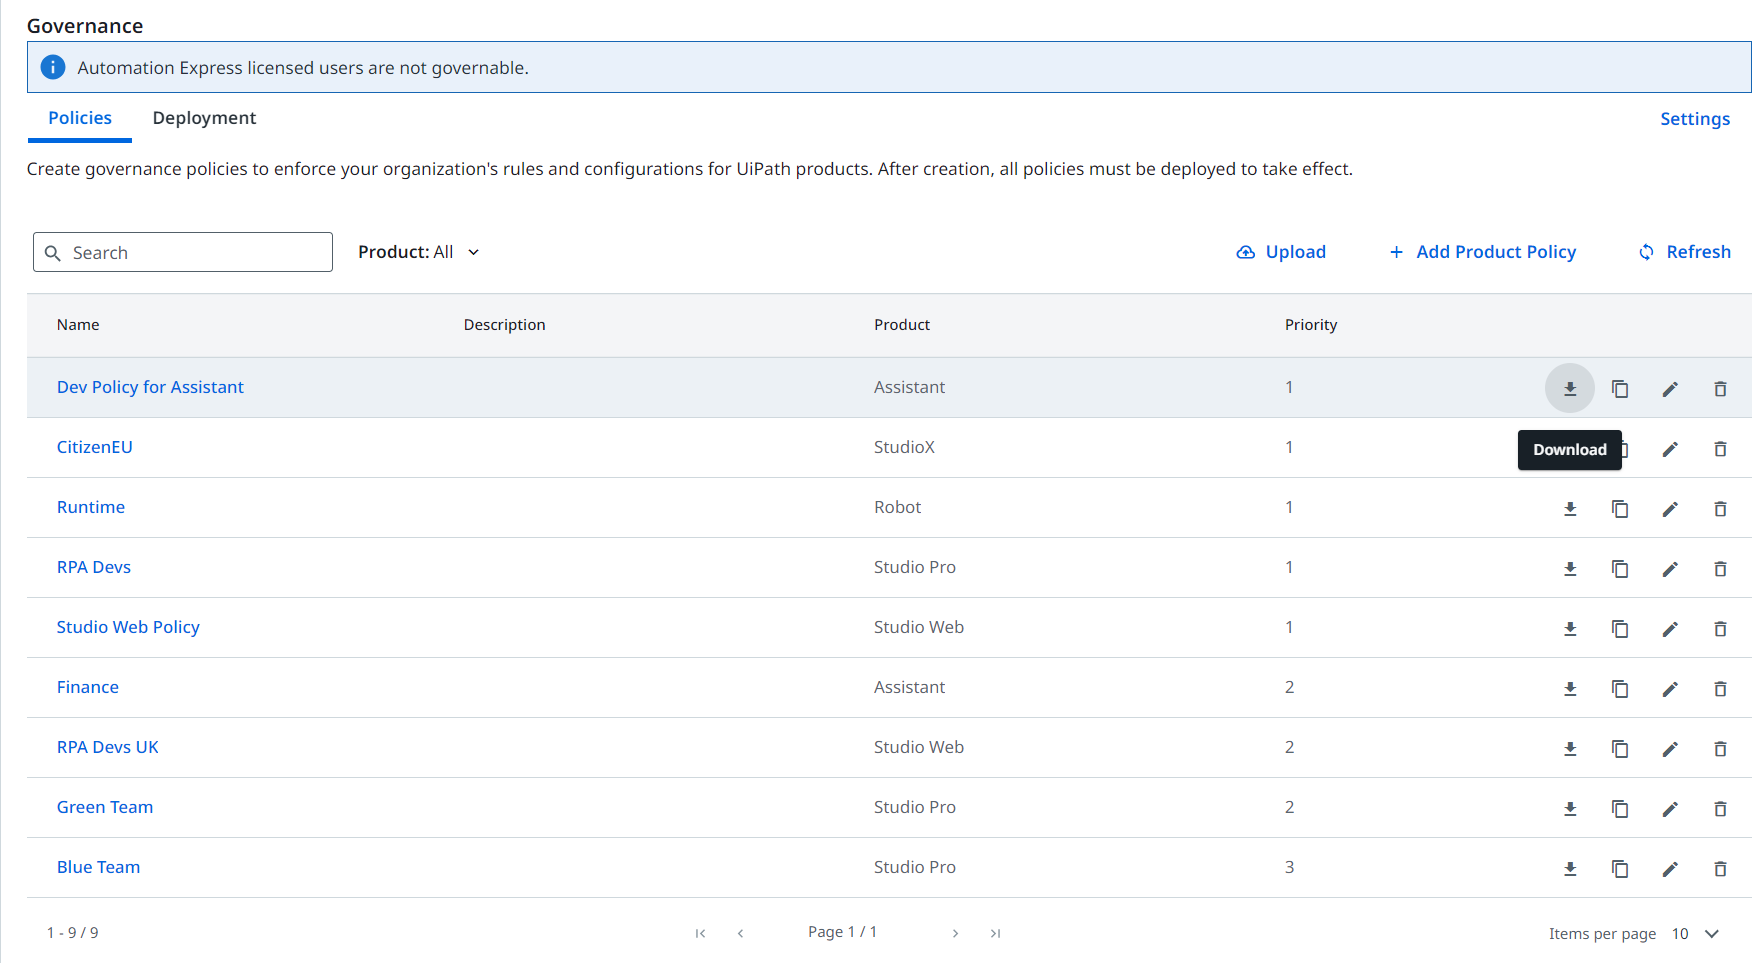
Task: Download the Blue Team policy
Action: [1570, 868]
